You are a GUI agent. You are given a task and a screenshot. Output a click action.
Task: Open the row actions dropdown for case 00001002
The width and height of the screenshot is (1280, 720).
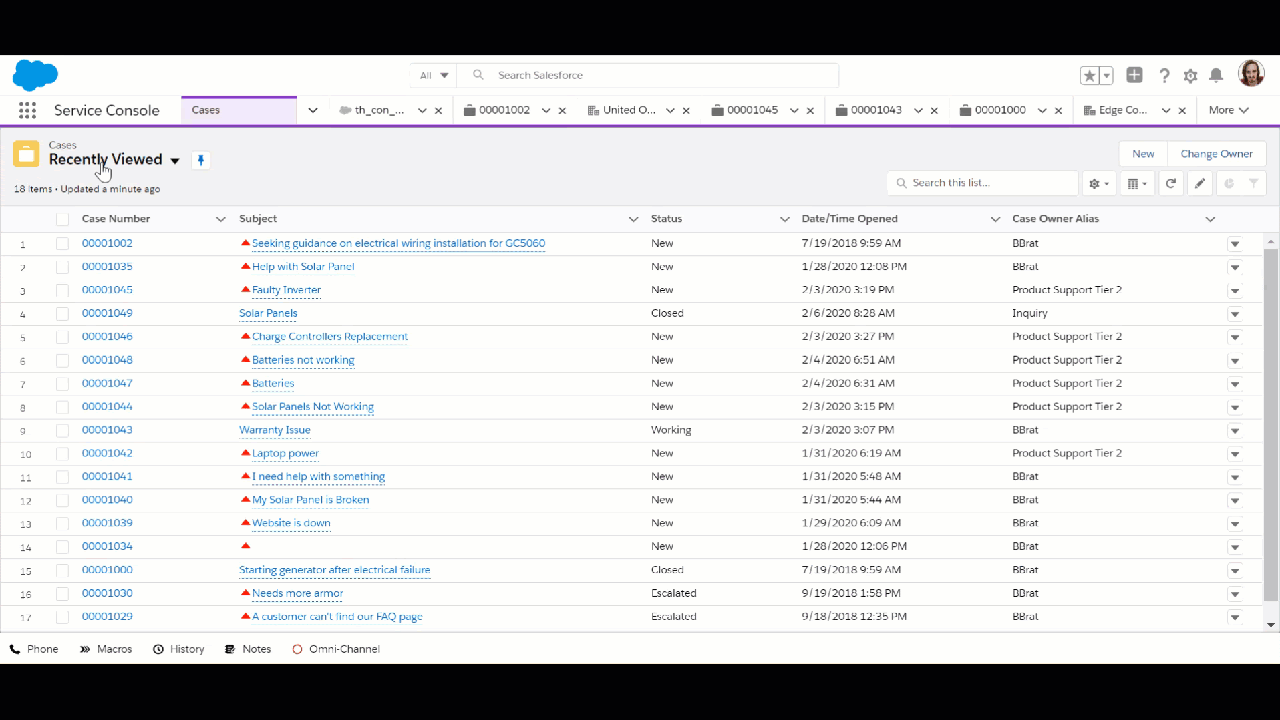point(1234,243)
